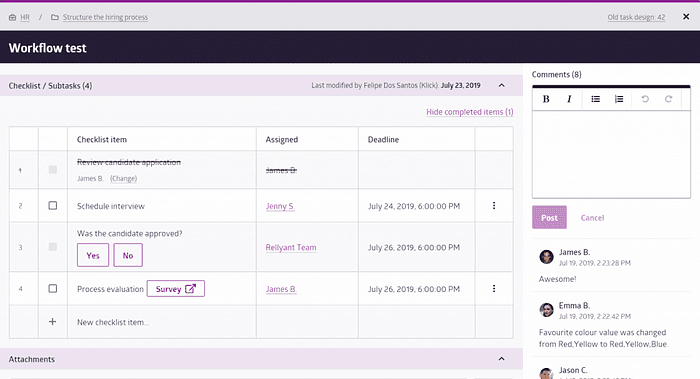700x379 pixels.
Task: Answer Yes to candidate approved
Action: [x=93, y=255]
